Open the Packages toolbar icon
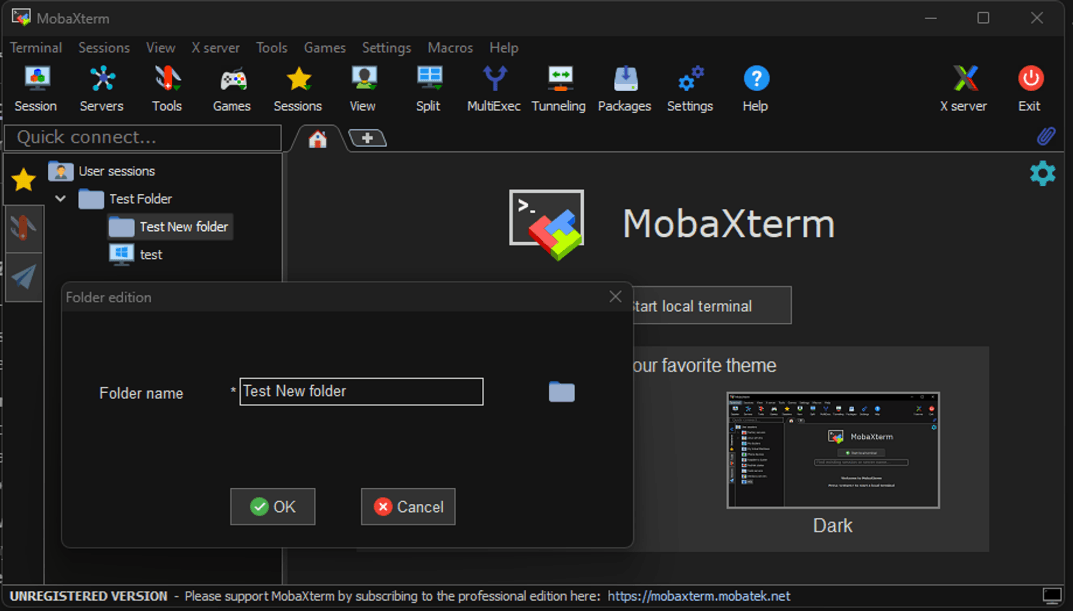The image size is (1073, 611). 624,88
